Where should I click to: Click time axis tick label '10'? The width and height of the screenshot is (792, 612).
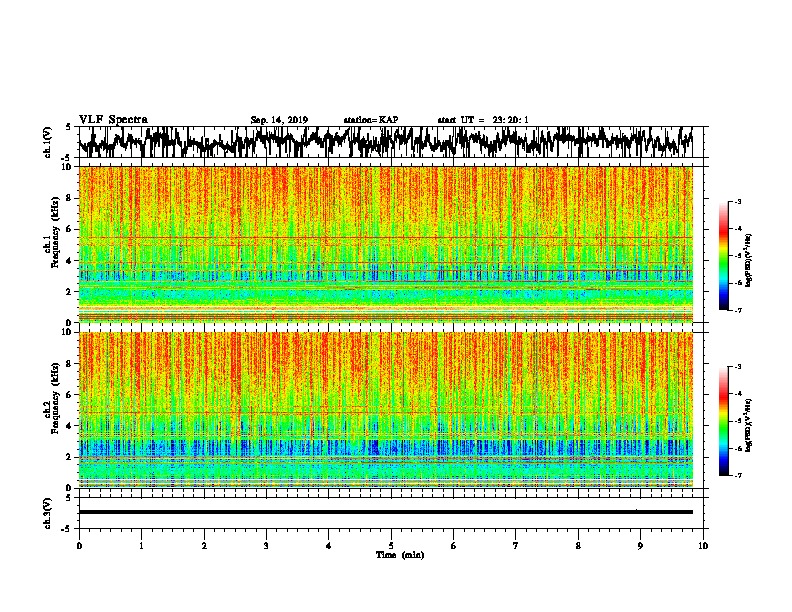coord(703,546)
